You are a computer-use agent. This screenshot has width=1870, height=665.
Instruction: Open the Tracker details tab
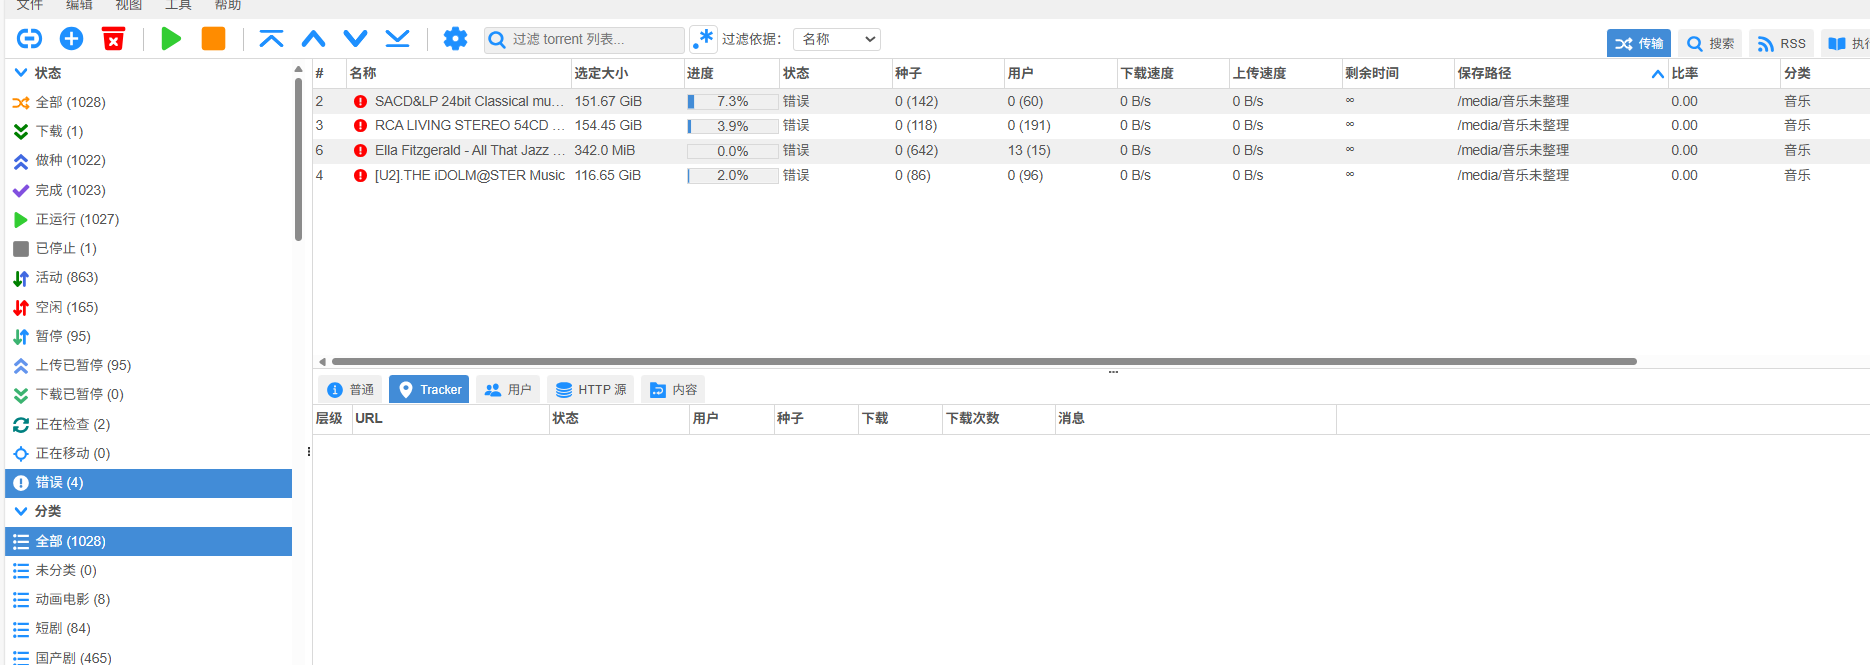tap(430, 389)
